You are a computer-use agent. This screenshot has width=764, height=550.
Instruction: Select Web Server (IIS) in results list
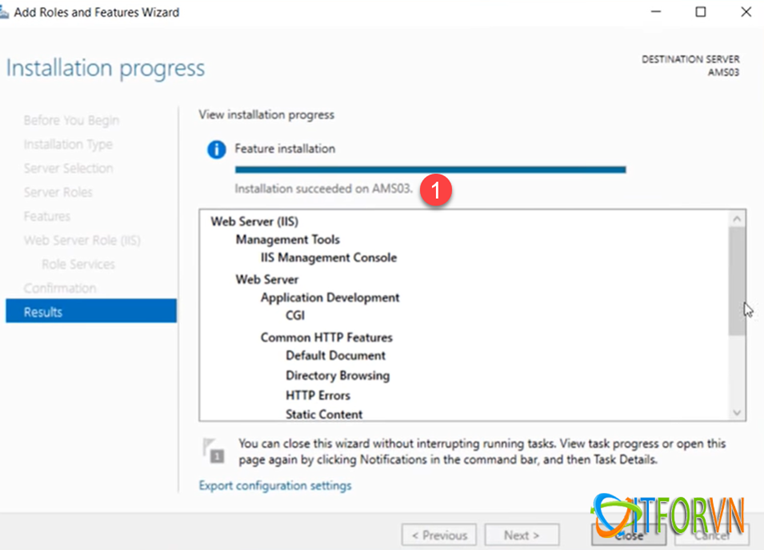pos(254,222)
